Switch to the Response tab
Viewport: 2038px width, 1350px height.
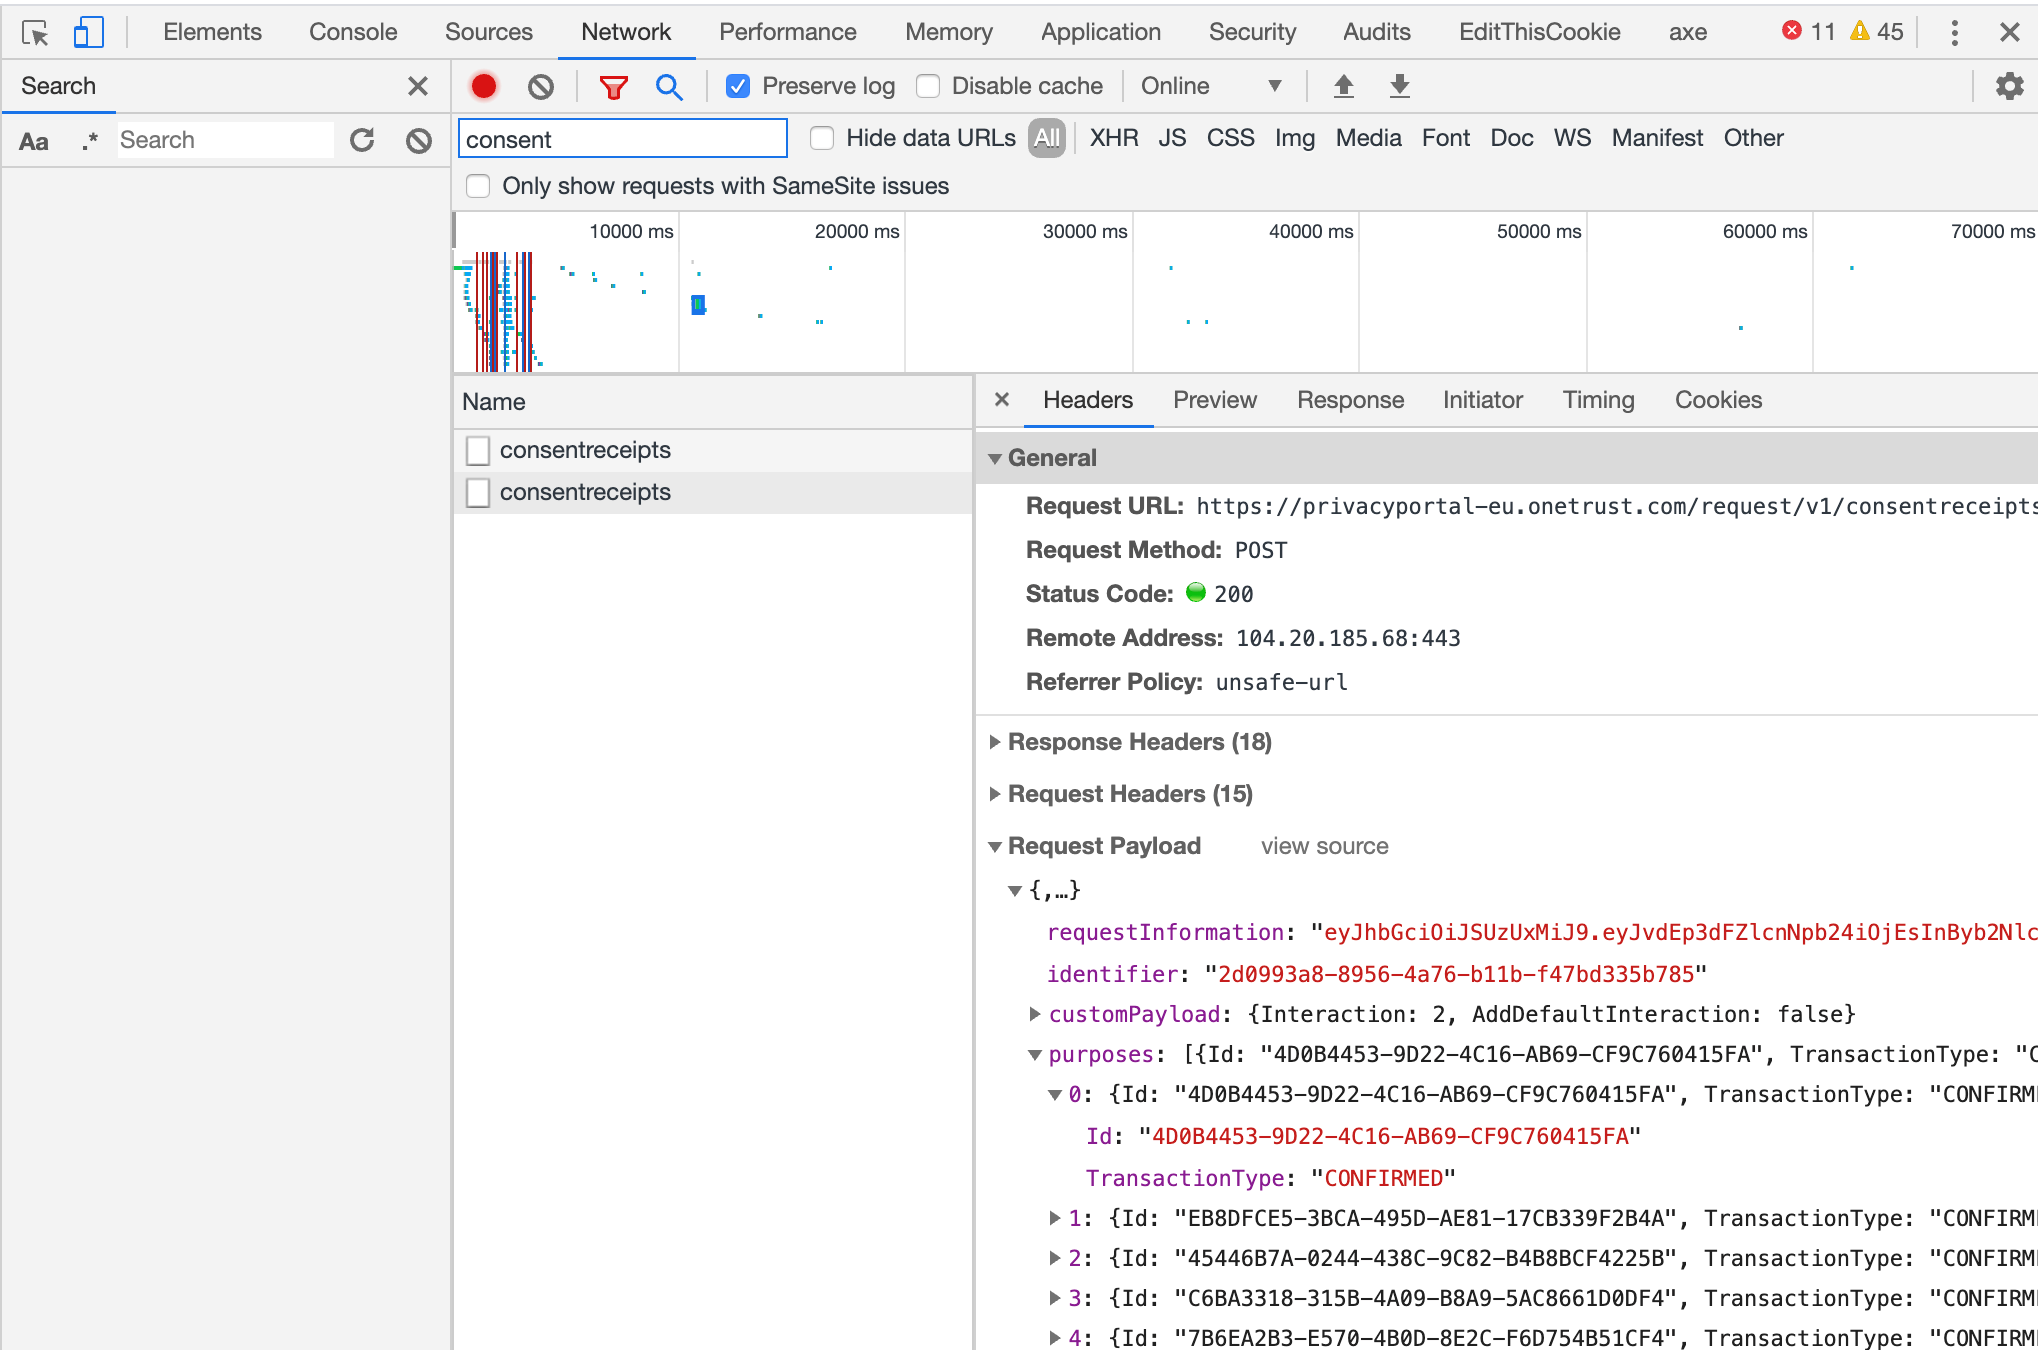point(1350,400)
